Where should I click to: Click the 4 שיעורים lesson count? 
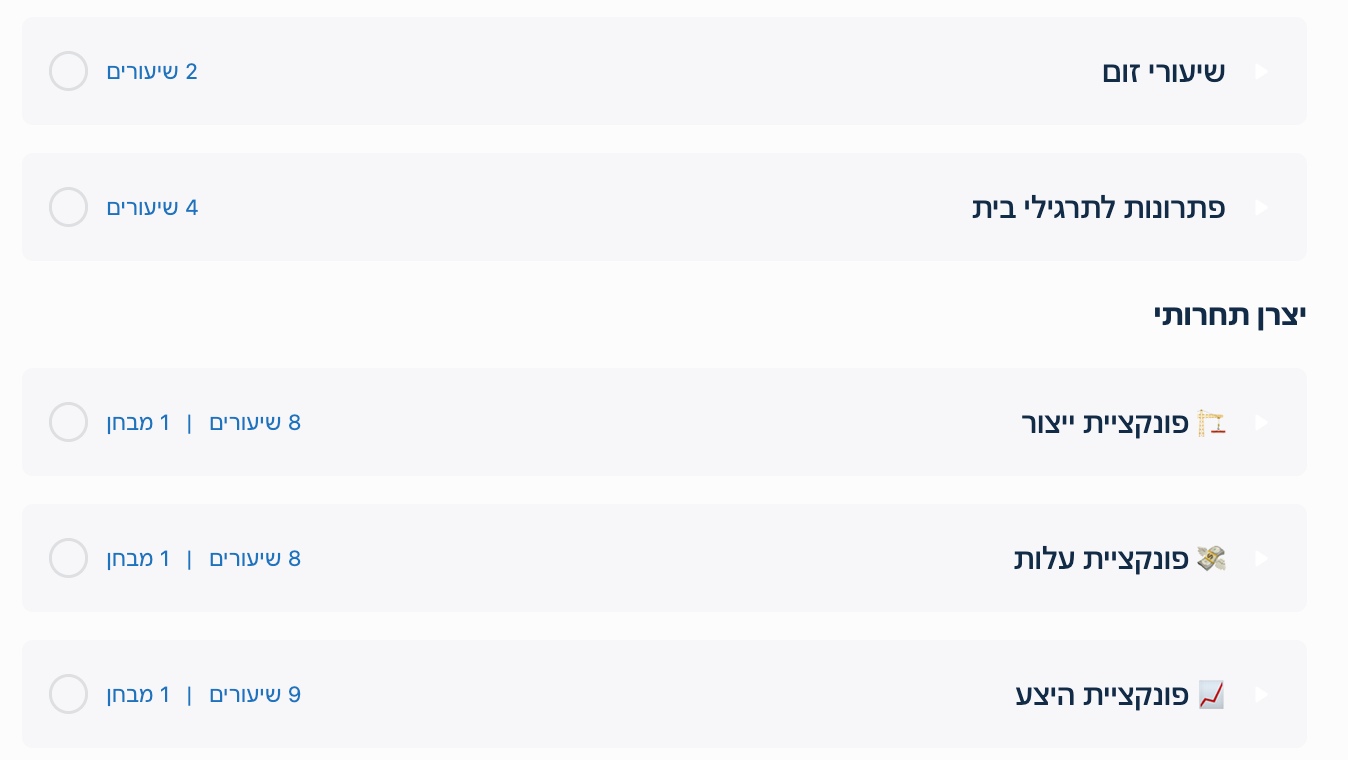pos(152,208)
